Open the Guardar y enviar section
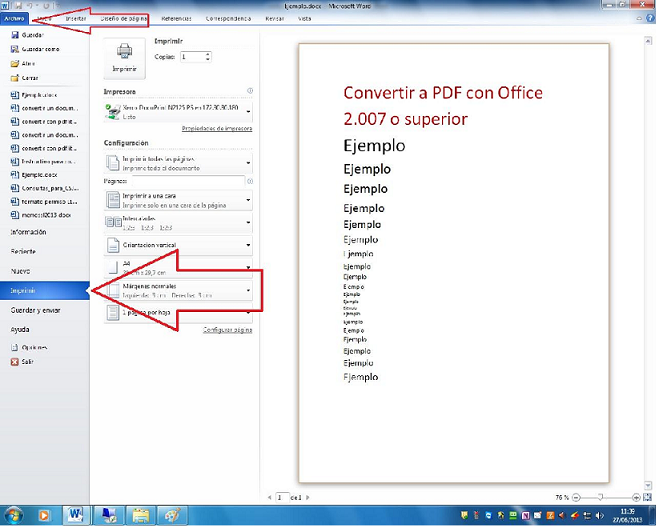Image resolution: width=659 pixels, height=528 pixels. pyautogui.click(x=35, y=311)
